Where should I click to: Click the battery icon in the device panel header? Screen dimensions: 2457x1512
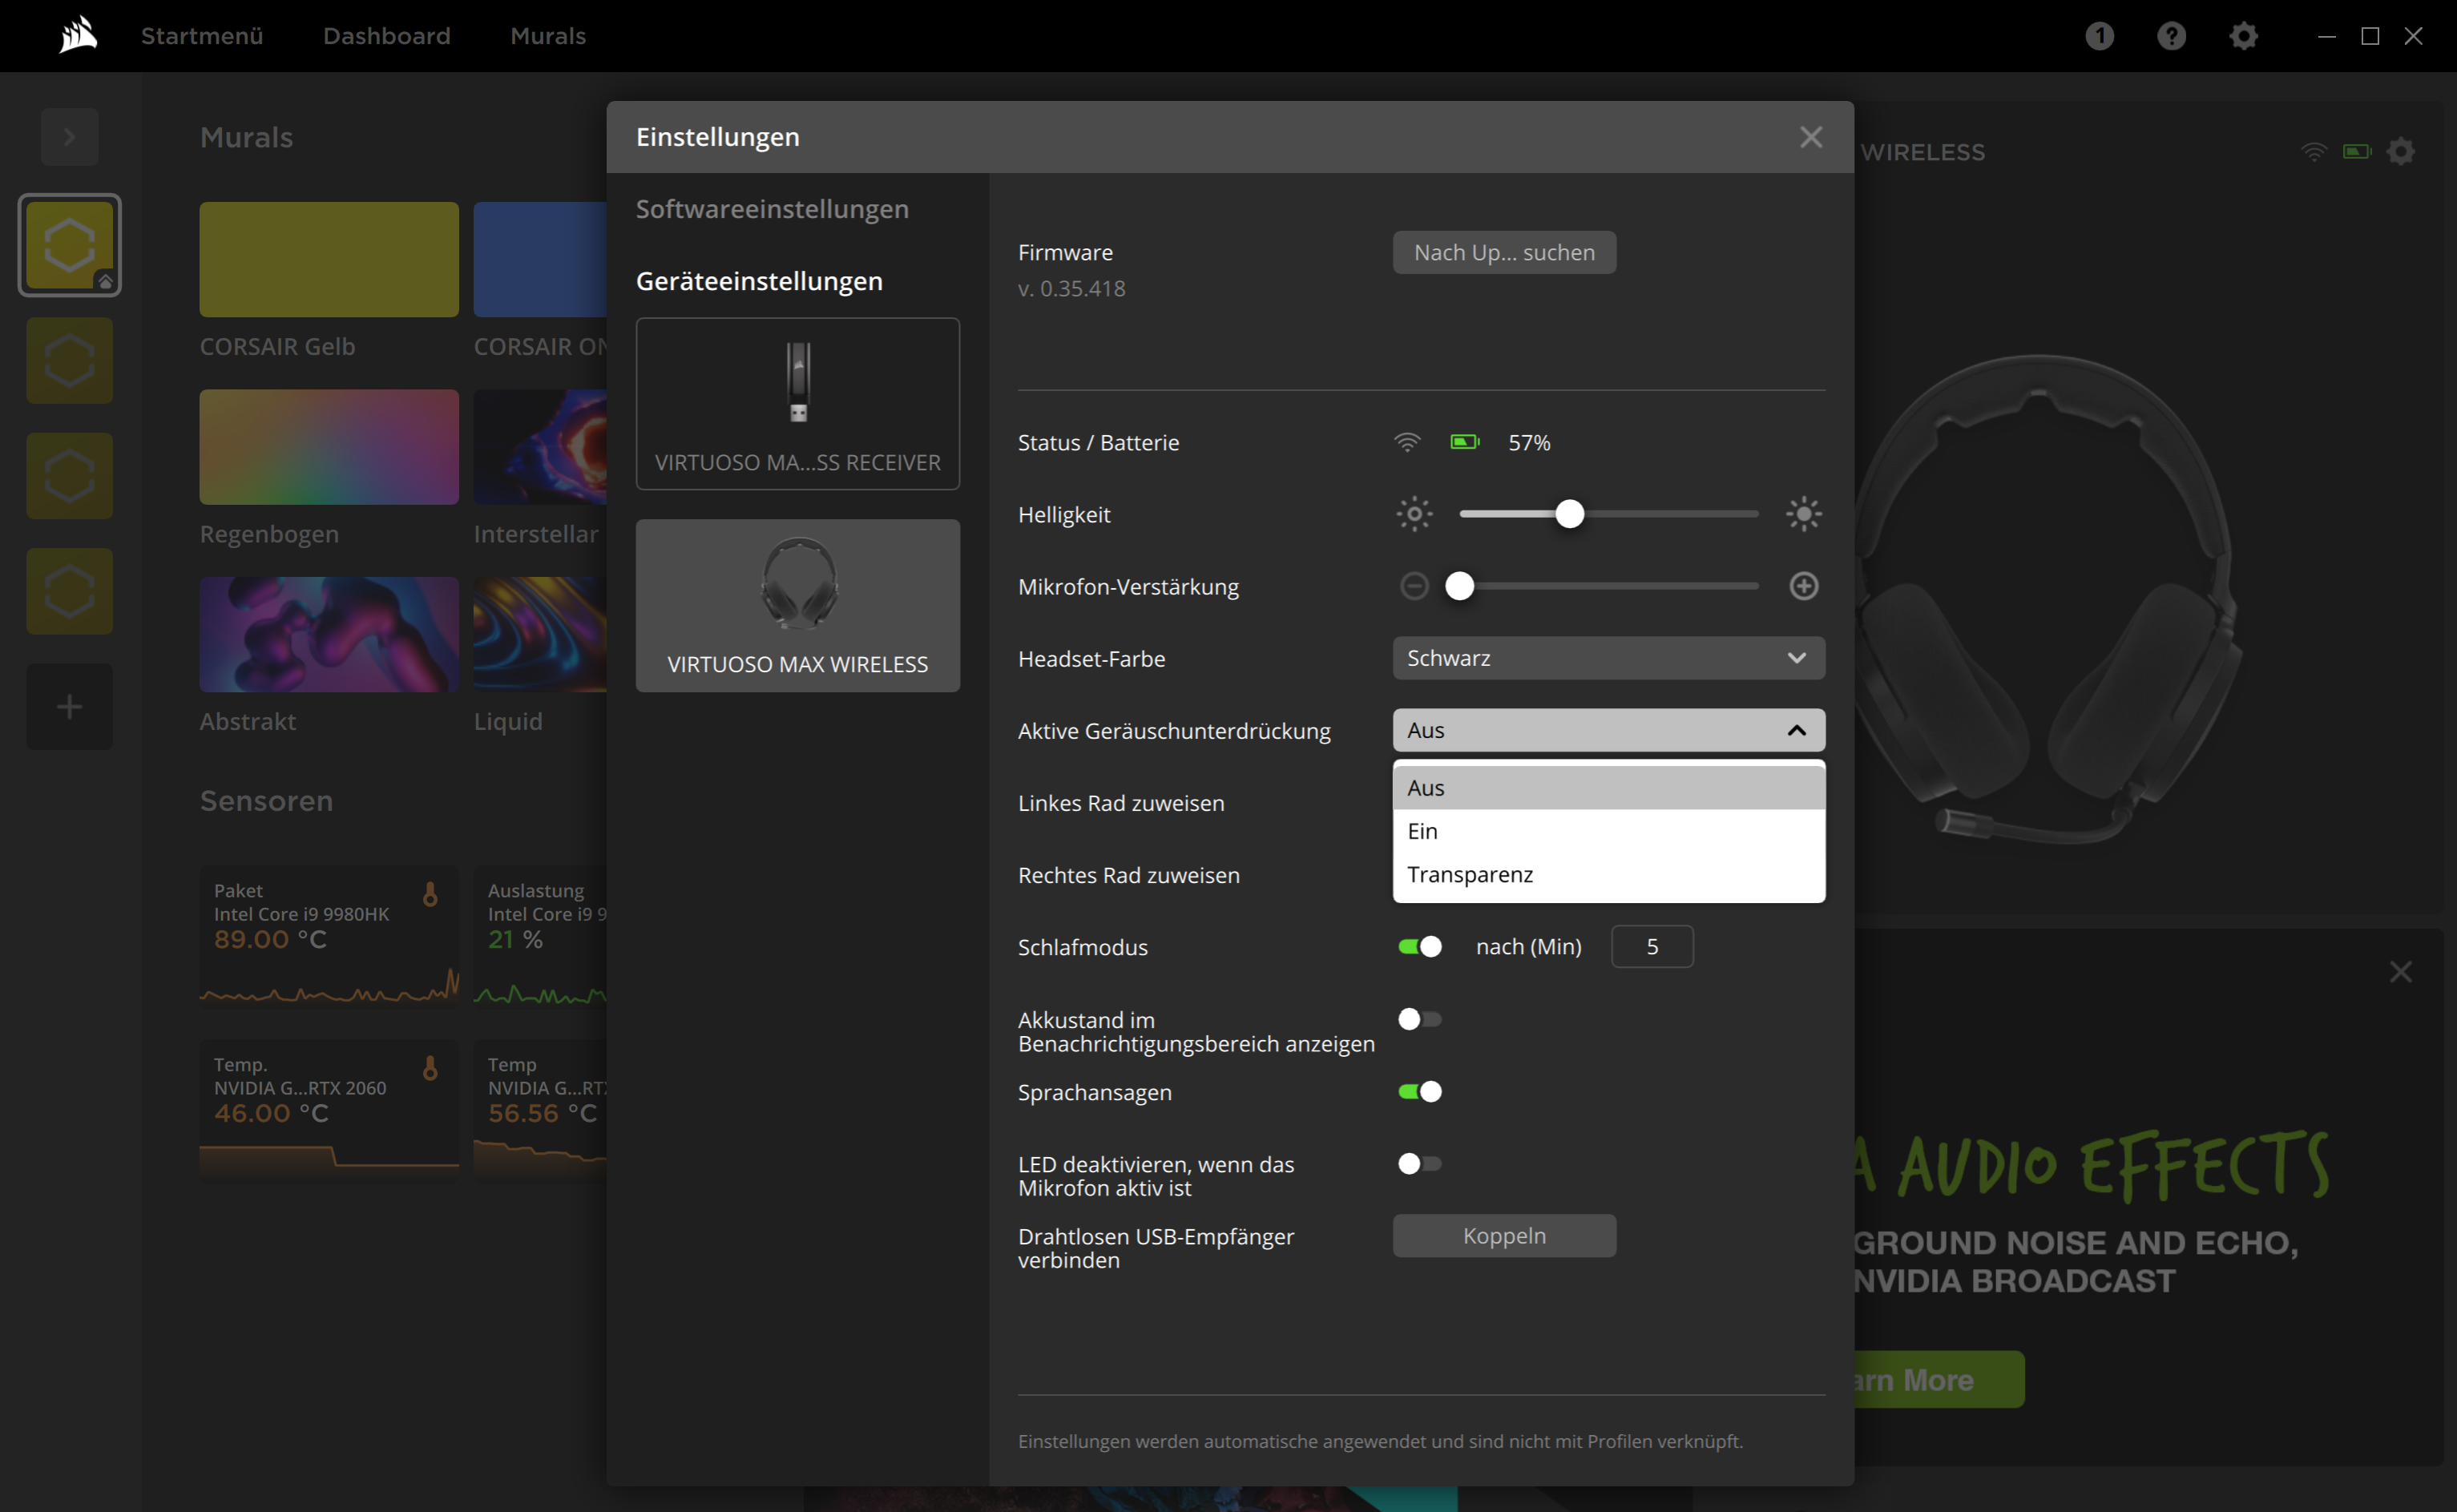[x=2357, y=152]
